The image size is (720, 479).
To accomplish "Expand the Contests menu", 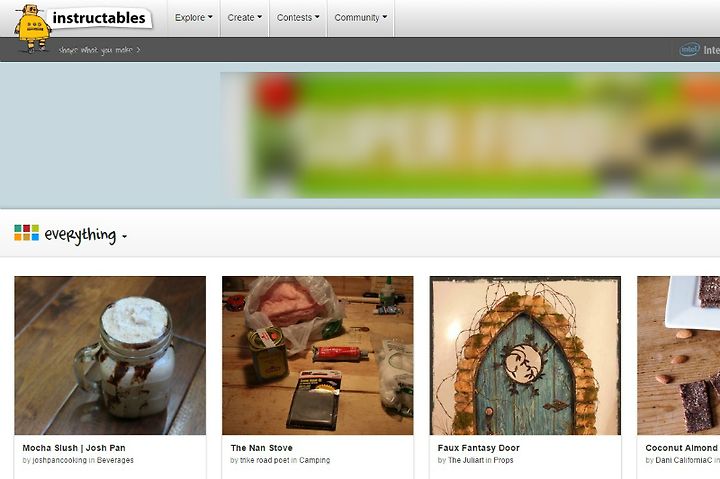I will [298, 17].
